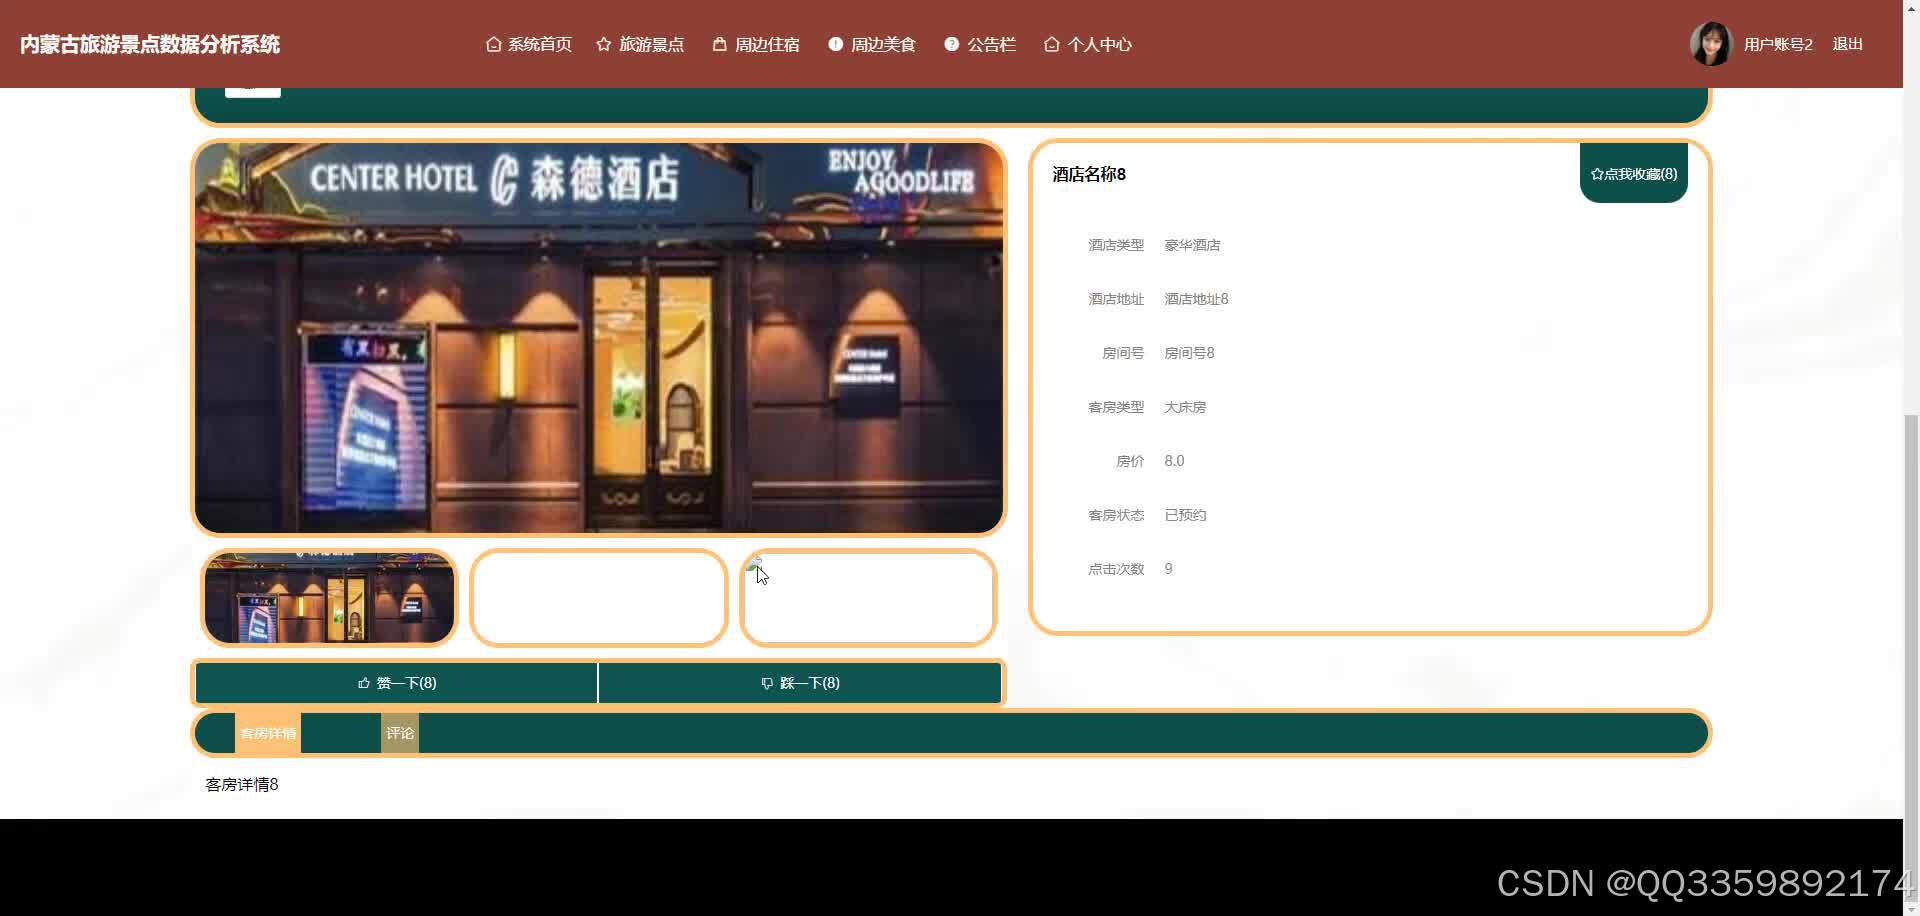1920x916 pixels.
Task: Select the third thumbnail with broken image
Action: tap(868, 597)
